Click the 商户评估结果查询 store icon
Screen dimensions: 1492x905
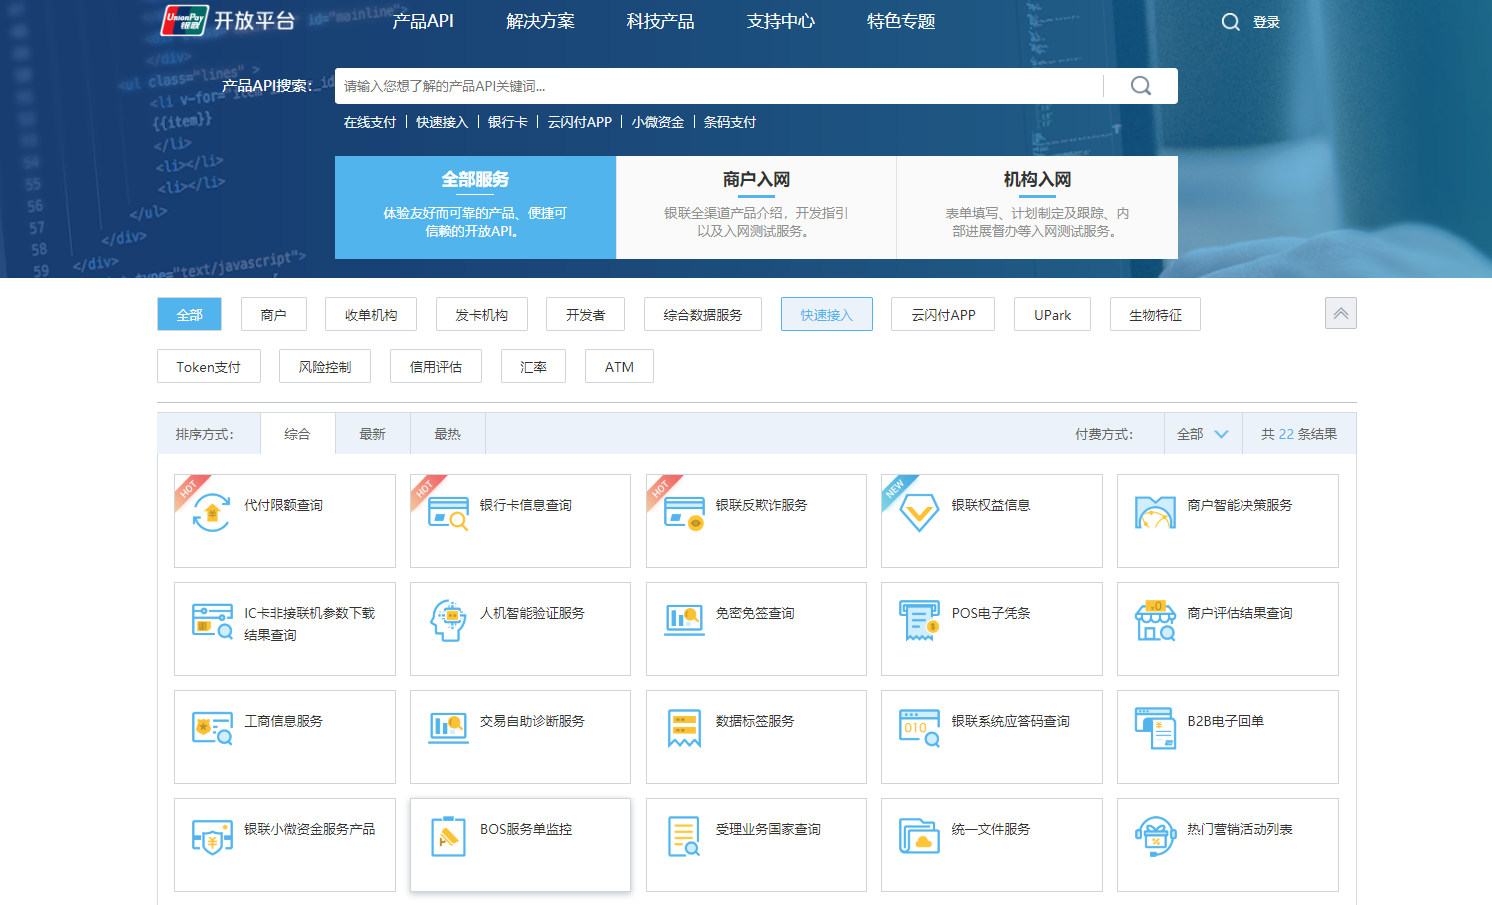click(1155, 621)
